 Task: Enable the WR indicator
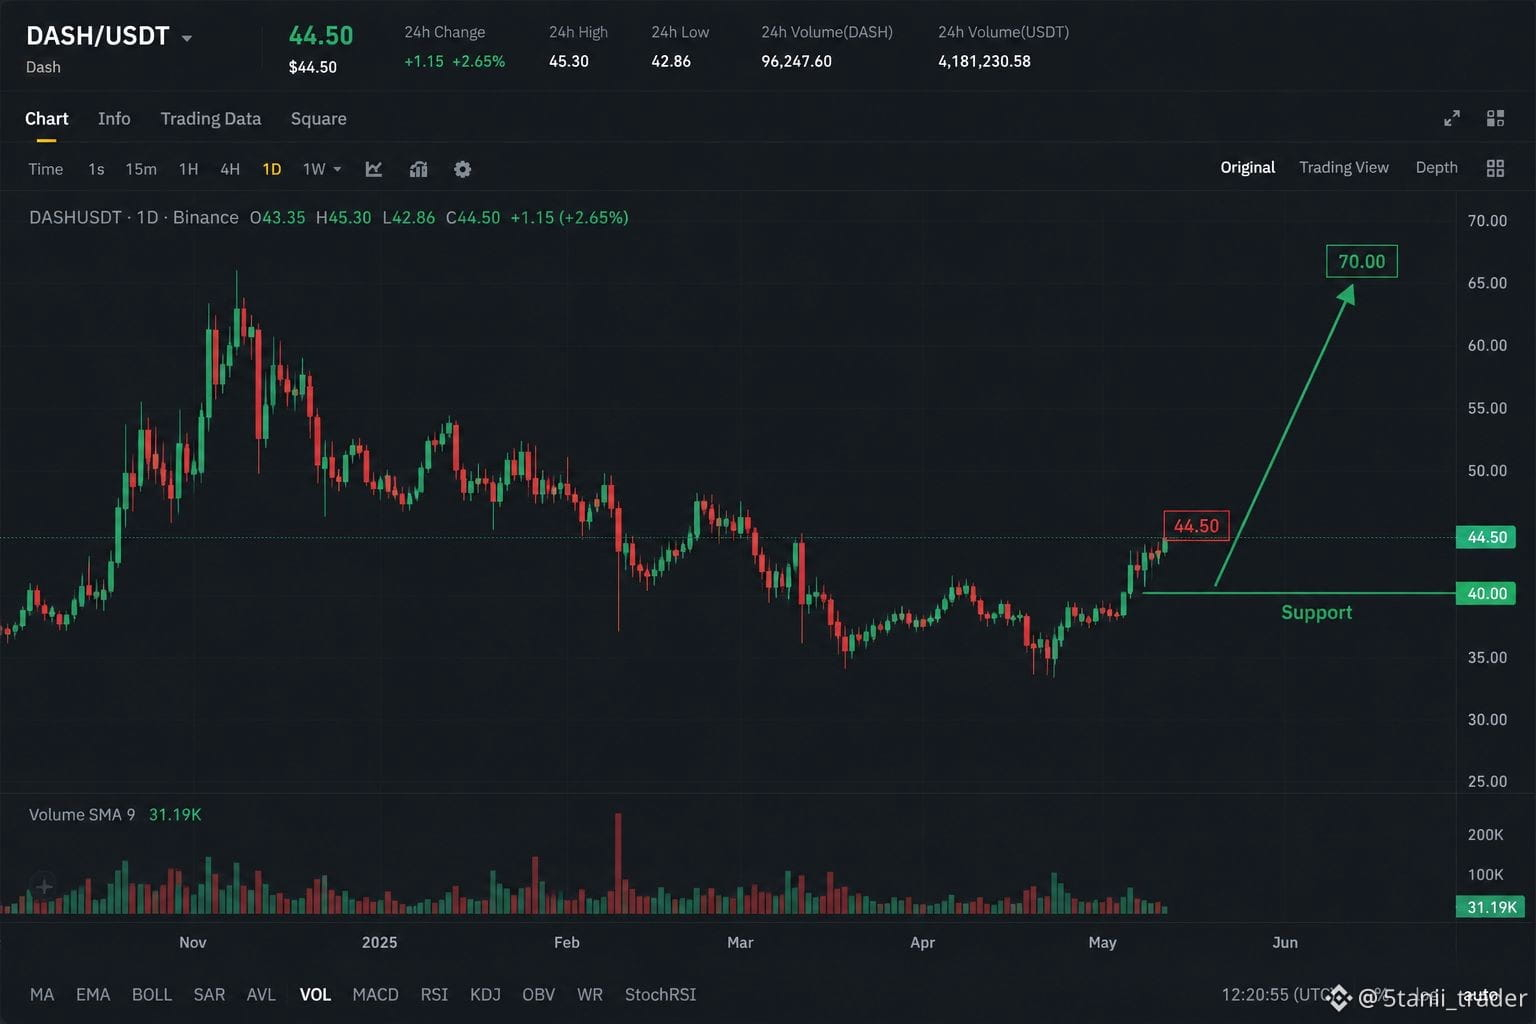pos(590,994)
